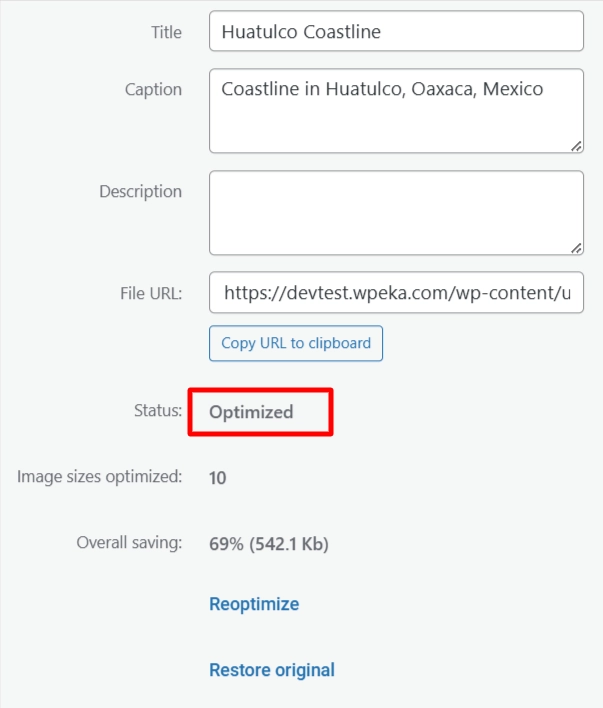This screenshot has width=603, height=708.
Task: Click the caption textarea resize handle
Action: (576, 146)
